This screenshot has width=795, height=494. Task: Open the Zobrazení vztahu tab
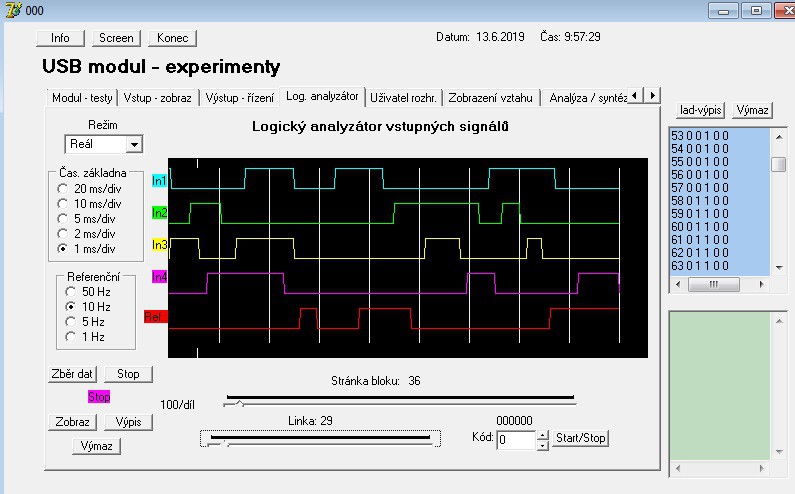point(490,98)
